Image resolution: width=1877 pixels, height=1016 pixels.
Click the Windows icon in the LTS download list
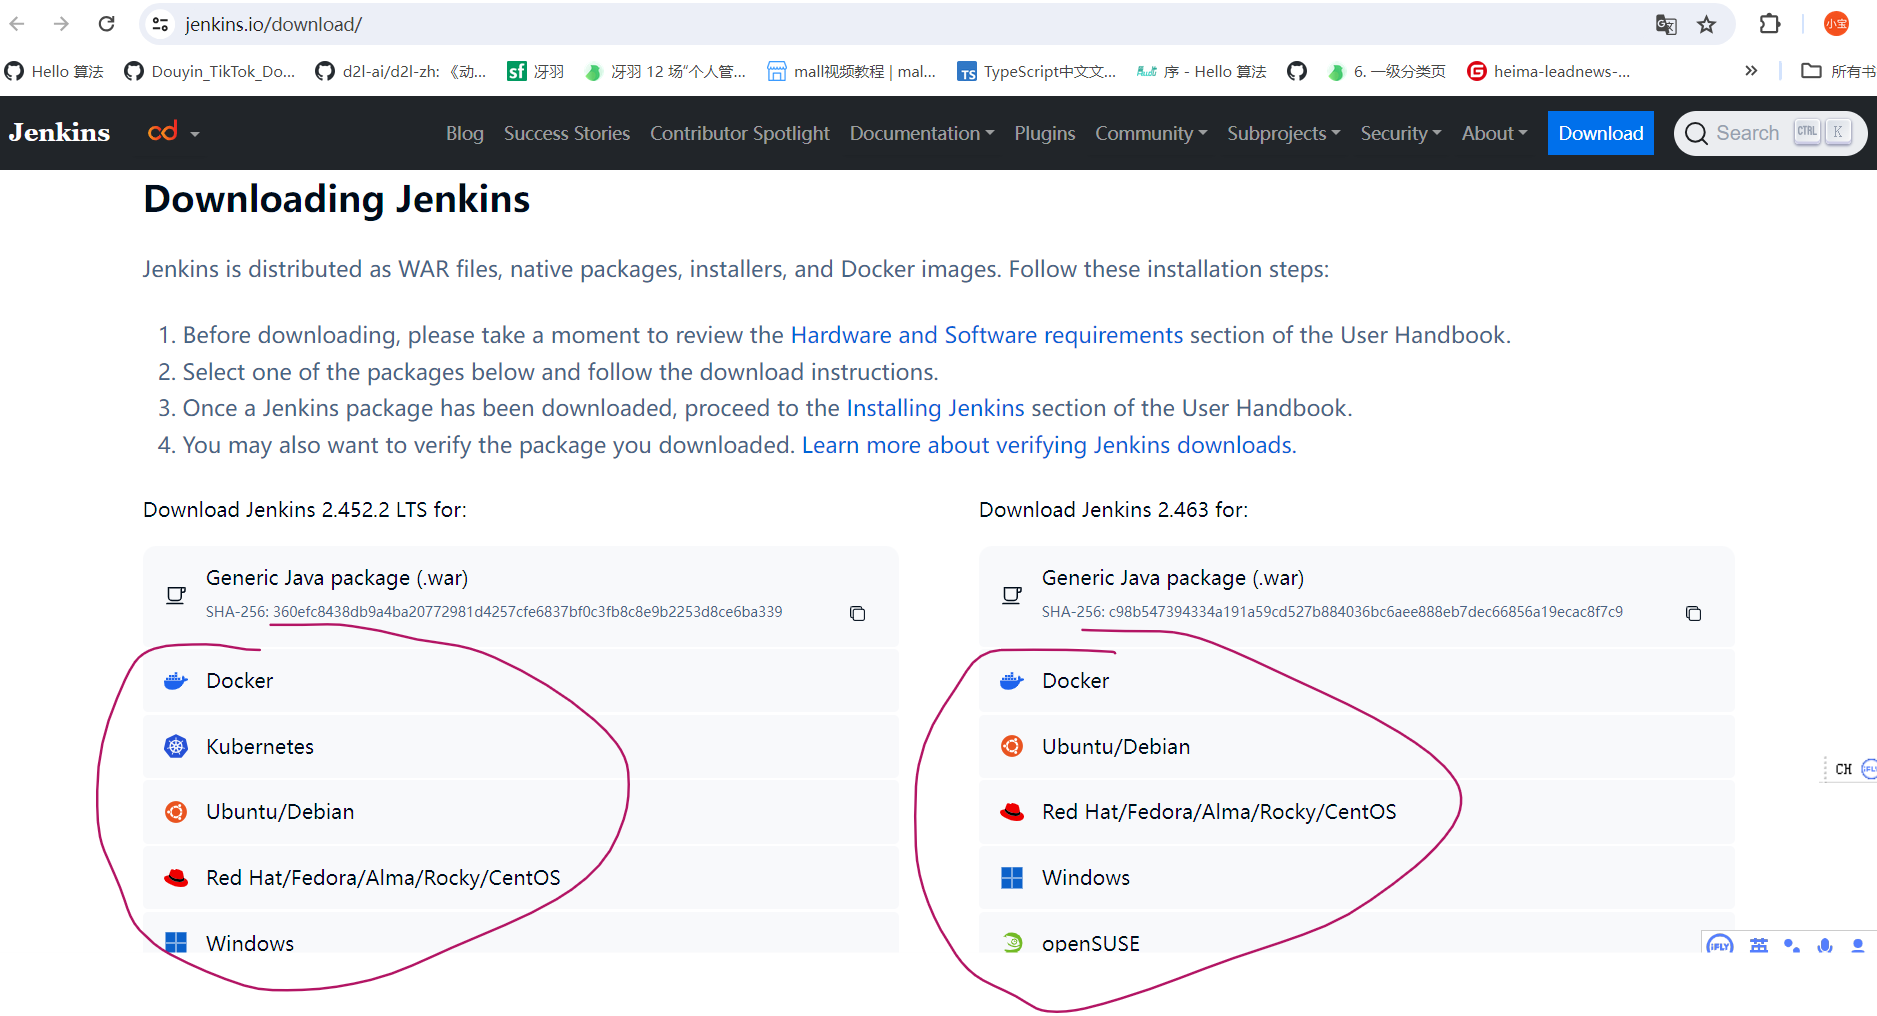pyautogui.click(x=176, y=942)
